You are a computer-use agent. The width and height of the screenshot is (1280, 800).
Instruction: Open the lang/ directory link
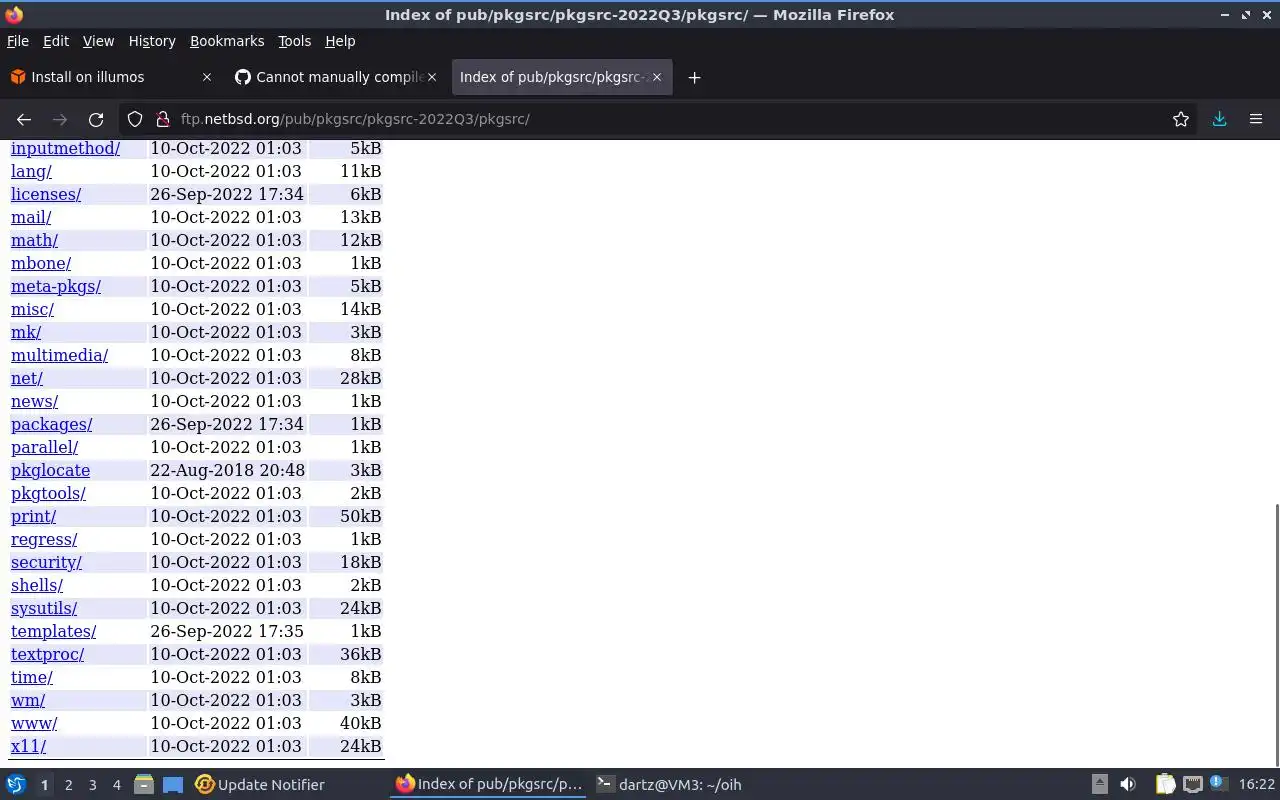point(31,171)
